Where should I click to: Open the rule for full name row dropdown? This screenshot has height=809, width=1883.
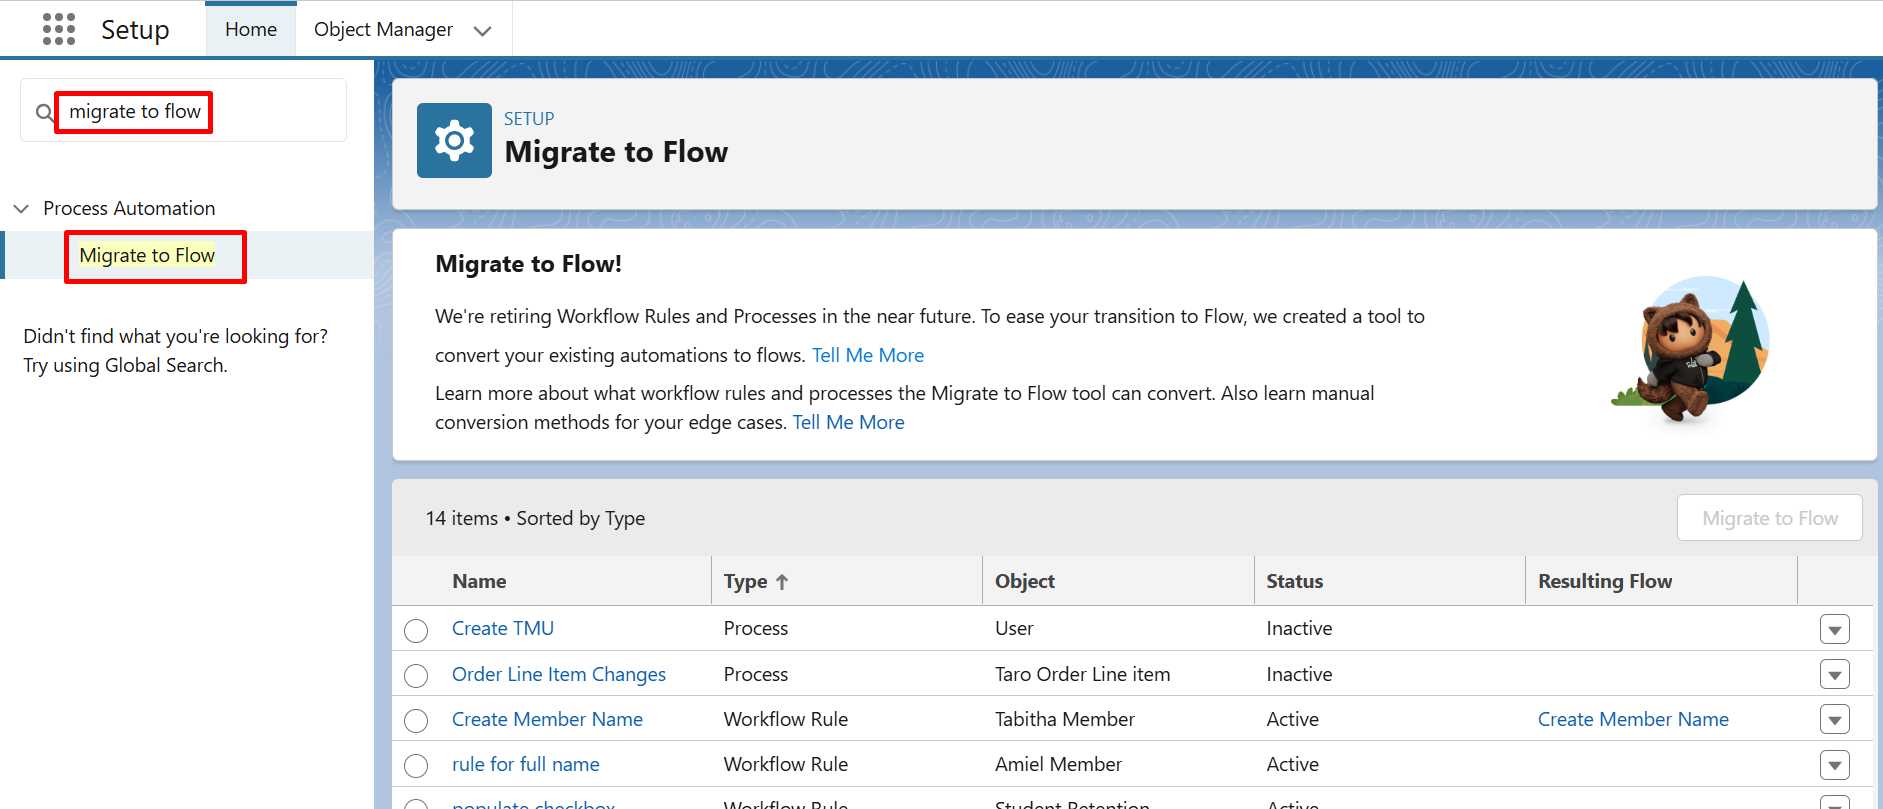[1834, 766]
